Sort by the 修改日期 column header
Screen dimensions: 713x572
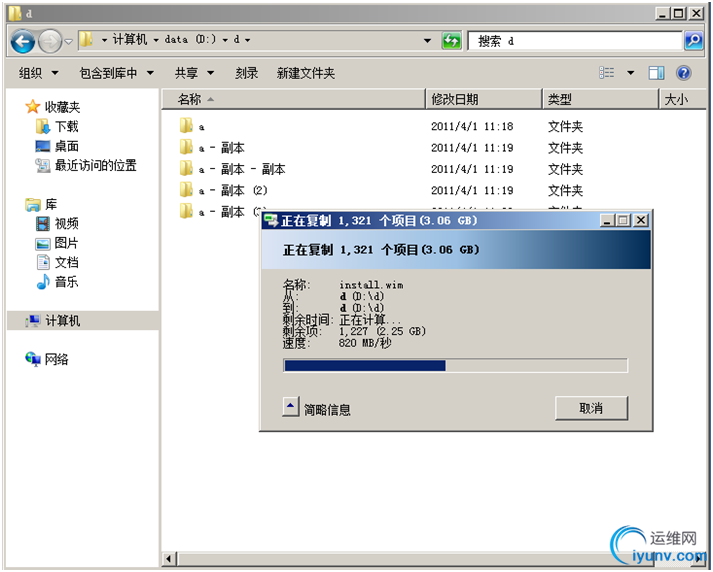(x=484, y=99)
